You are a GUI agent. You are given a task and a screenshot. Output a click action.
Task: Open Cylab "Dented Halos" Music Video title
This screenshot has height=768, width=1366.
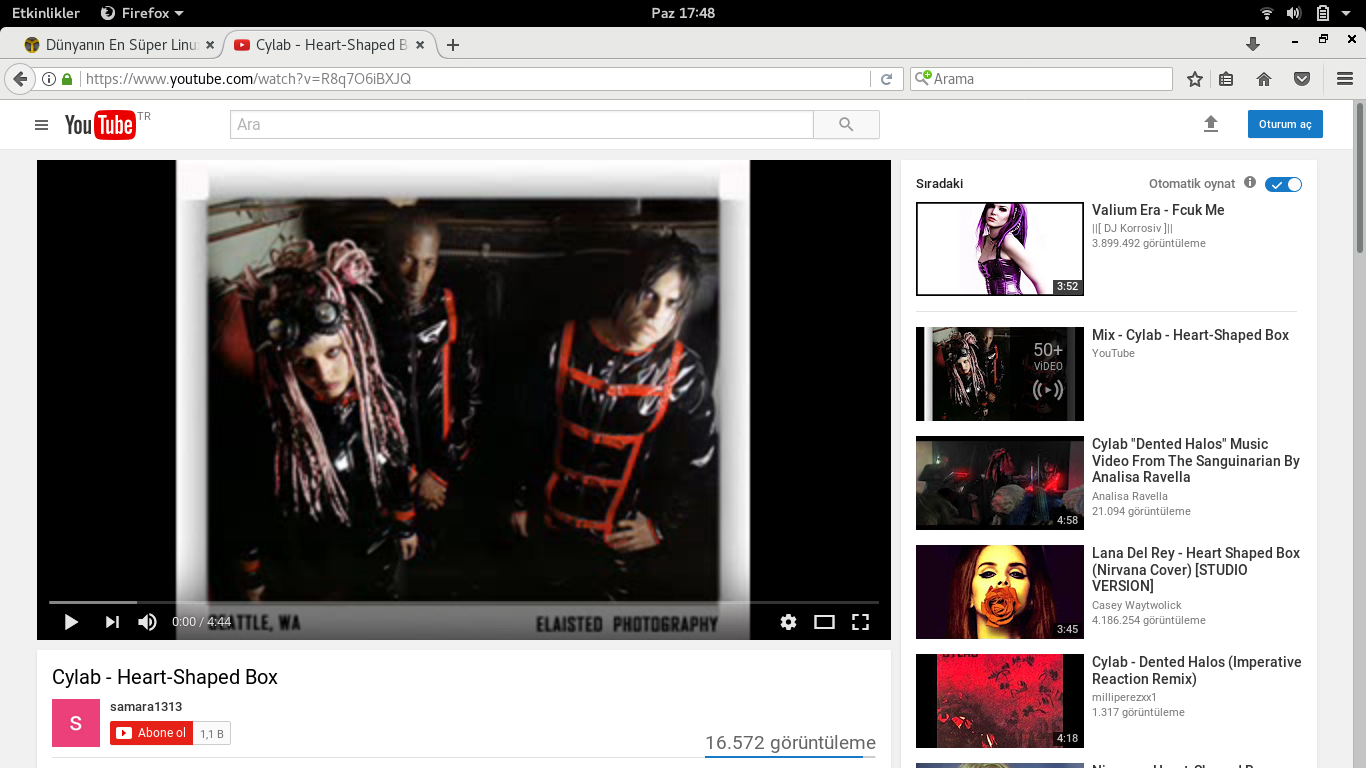tap(1196, 460)
